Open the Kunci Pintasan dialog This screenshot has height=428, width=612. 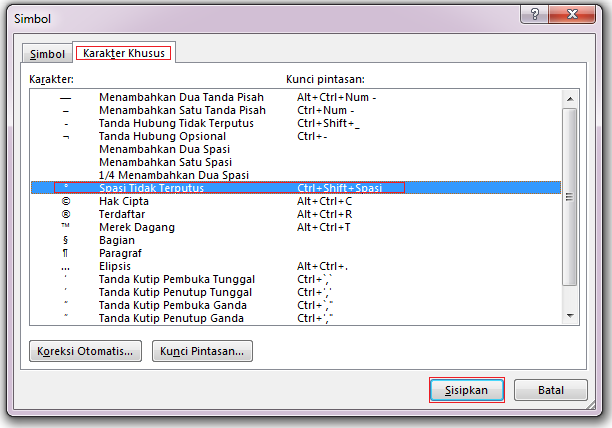pos(202,351)
